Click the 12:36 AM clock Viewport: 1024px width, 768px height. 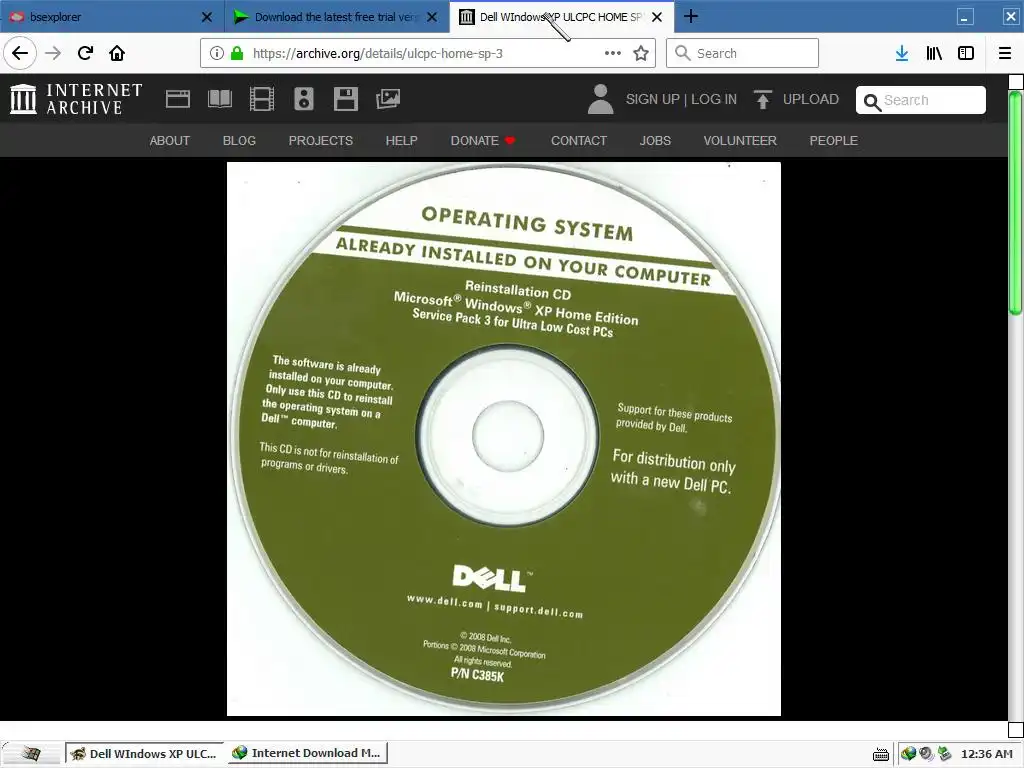coord(986,754)
